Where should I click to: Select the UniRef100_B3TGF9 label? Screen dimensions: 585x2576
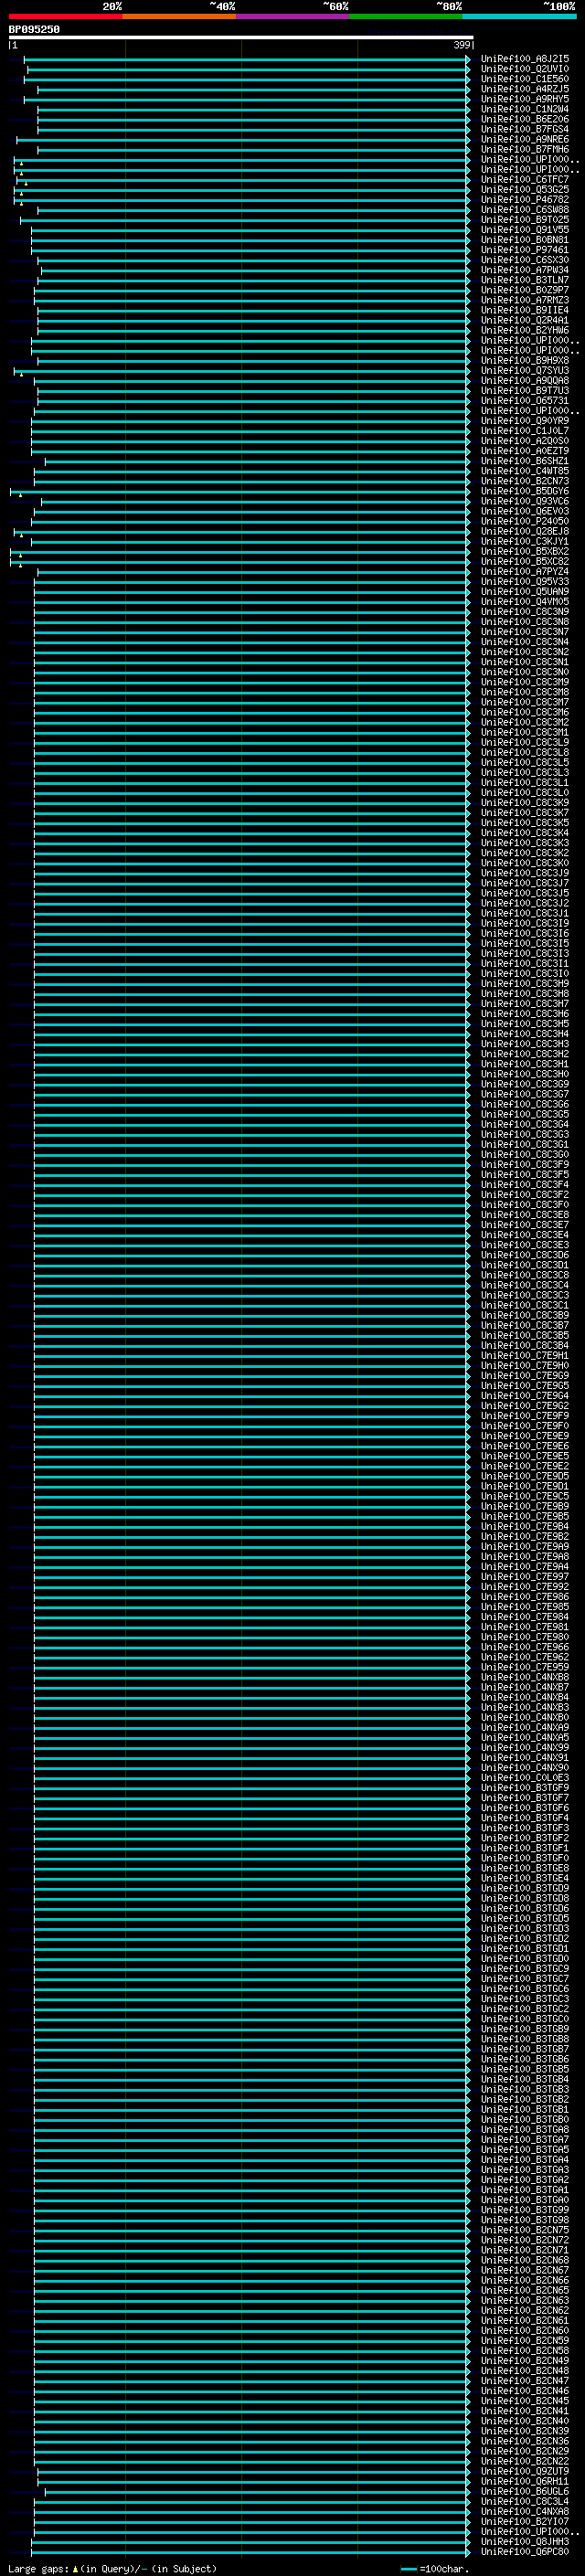(525, 1788)
